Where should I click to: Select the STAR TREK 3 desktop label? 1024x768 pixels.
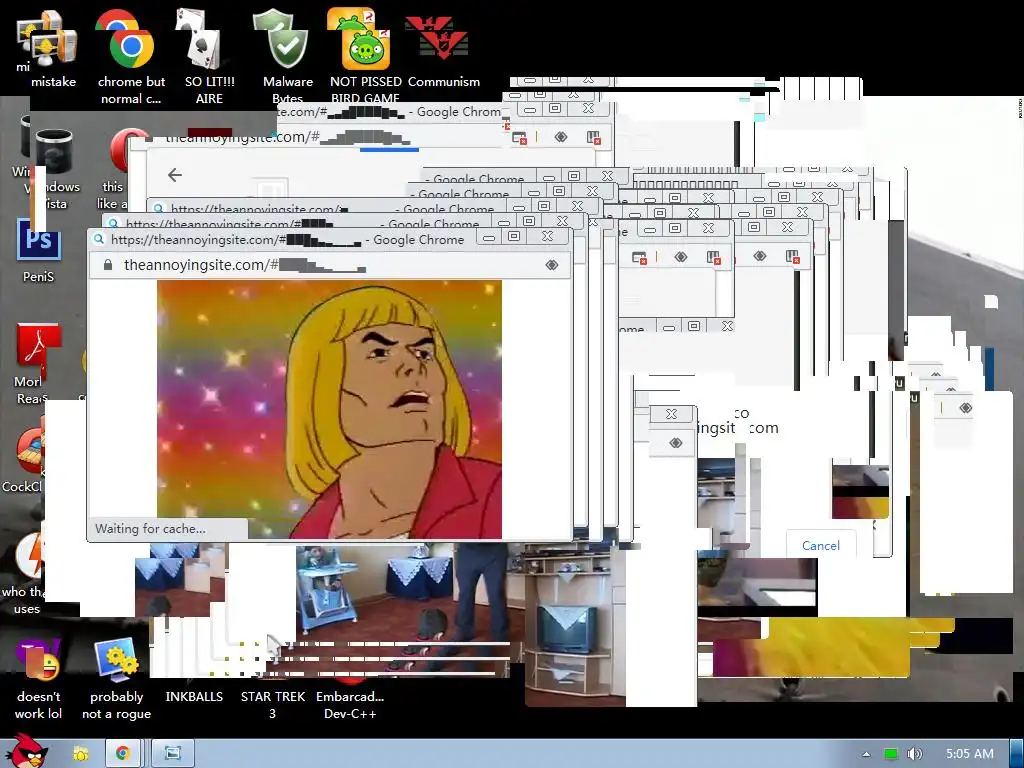click(x=272, y=705)
